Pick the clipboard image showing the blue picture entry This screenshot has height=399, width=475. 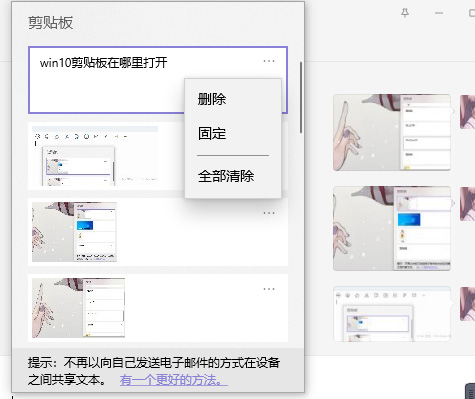click(x=74, y=232)
